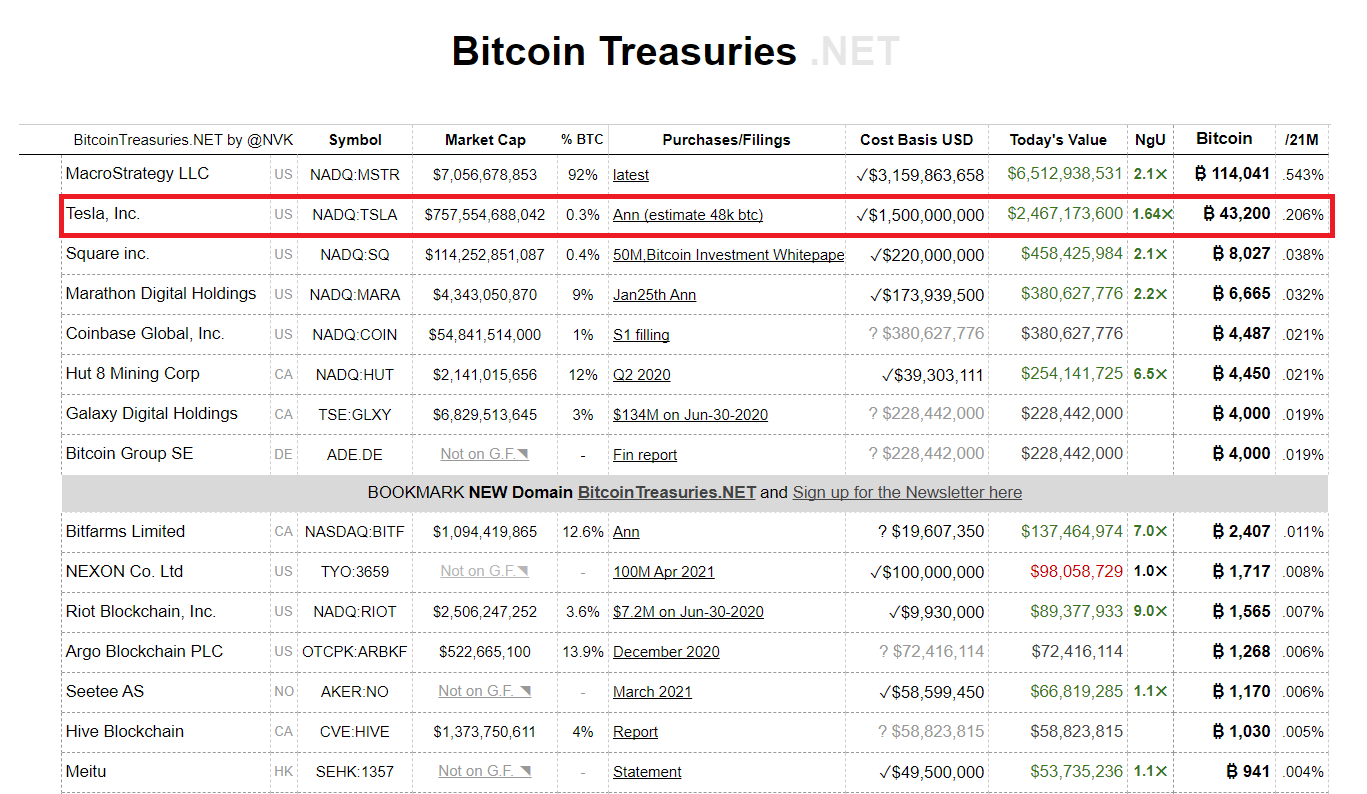Click MacroStrategy's '.543%' of 21M value
This screenshot has width=1367, height=794.
click(1304, 175)
